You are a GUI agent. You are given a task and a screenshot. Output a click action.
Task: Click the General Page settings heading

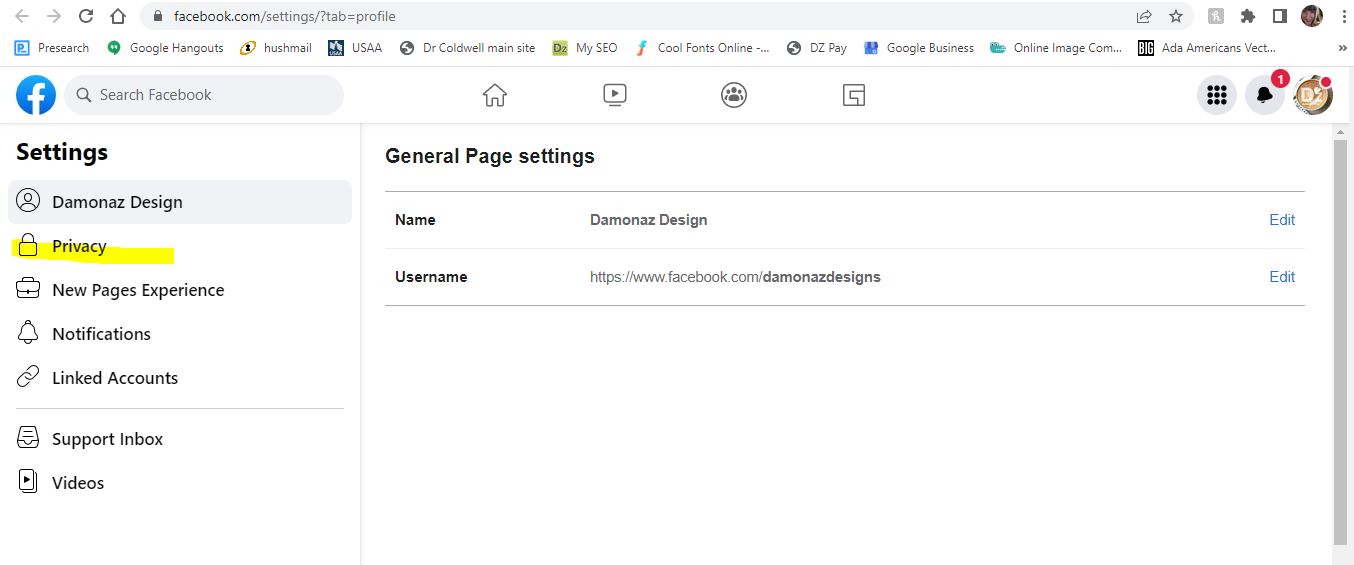point(490,156)
